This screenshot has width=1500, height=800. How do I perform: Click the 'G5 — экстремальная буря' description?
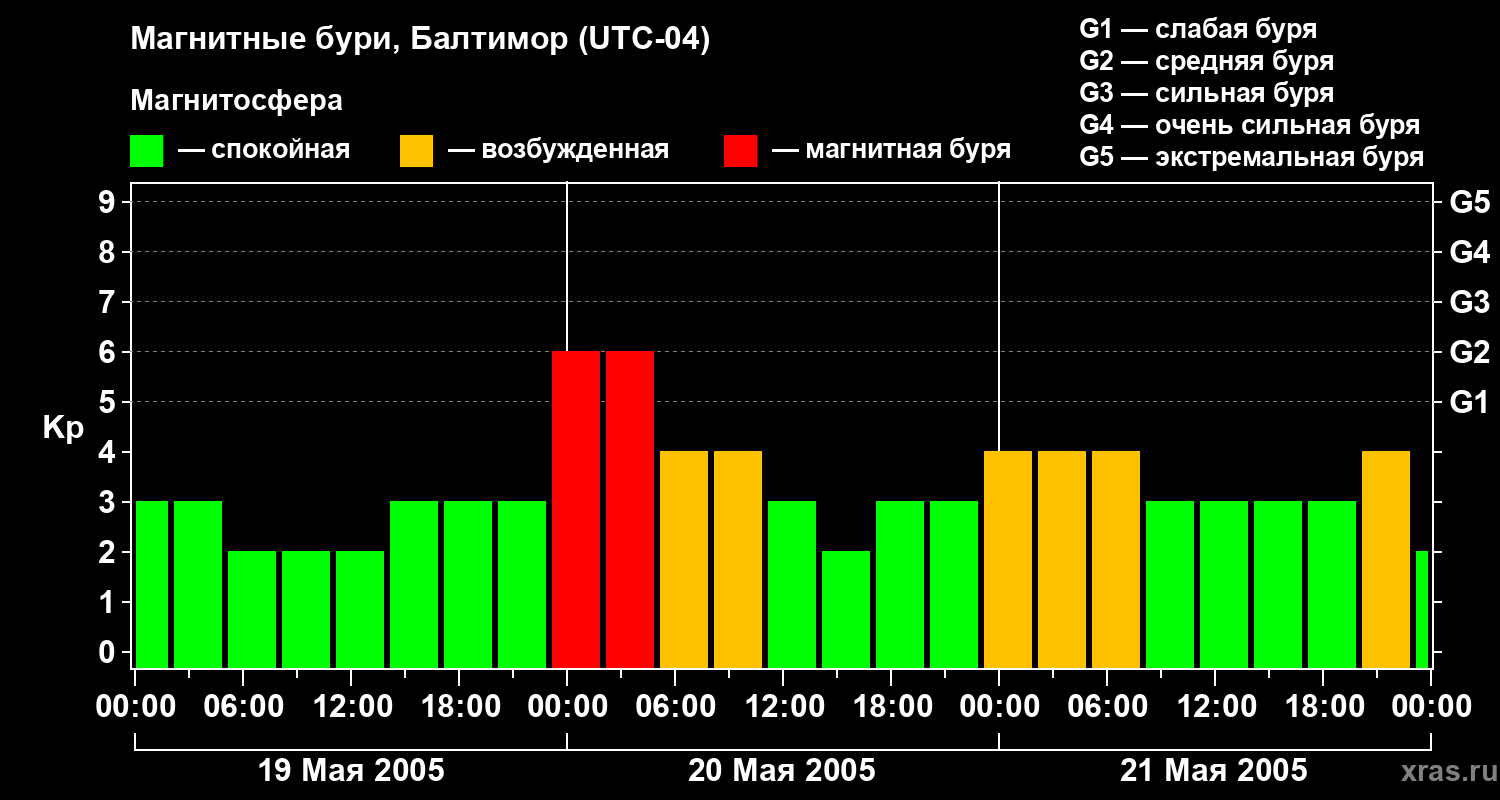coord(1251,157)
